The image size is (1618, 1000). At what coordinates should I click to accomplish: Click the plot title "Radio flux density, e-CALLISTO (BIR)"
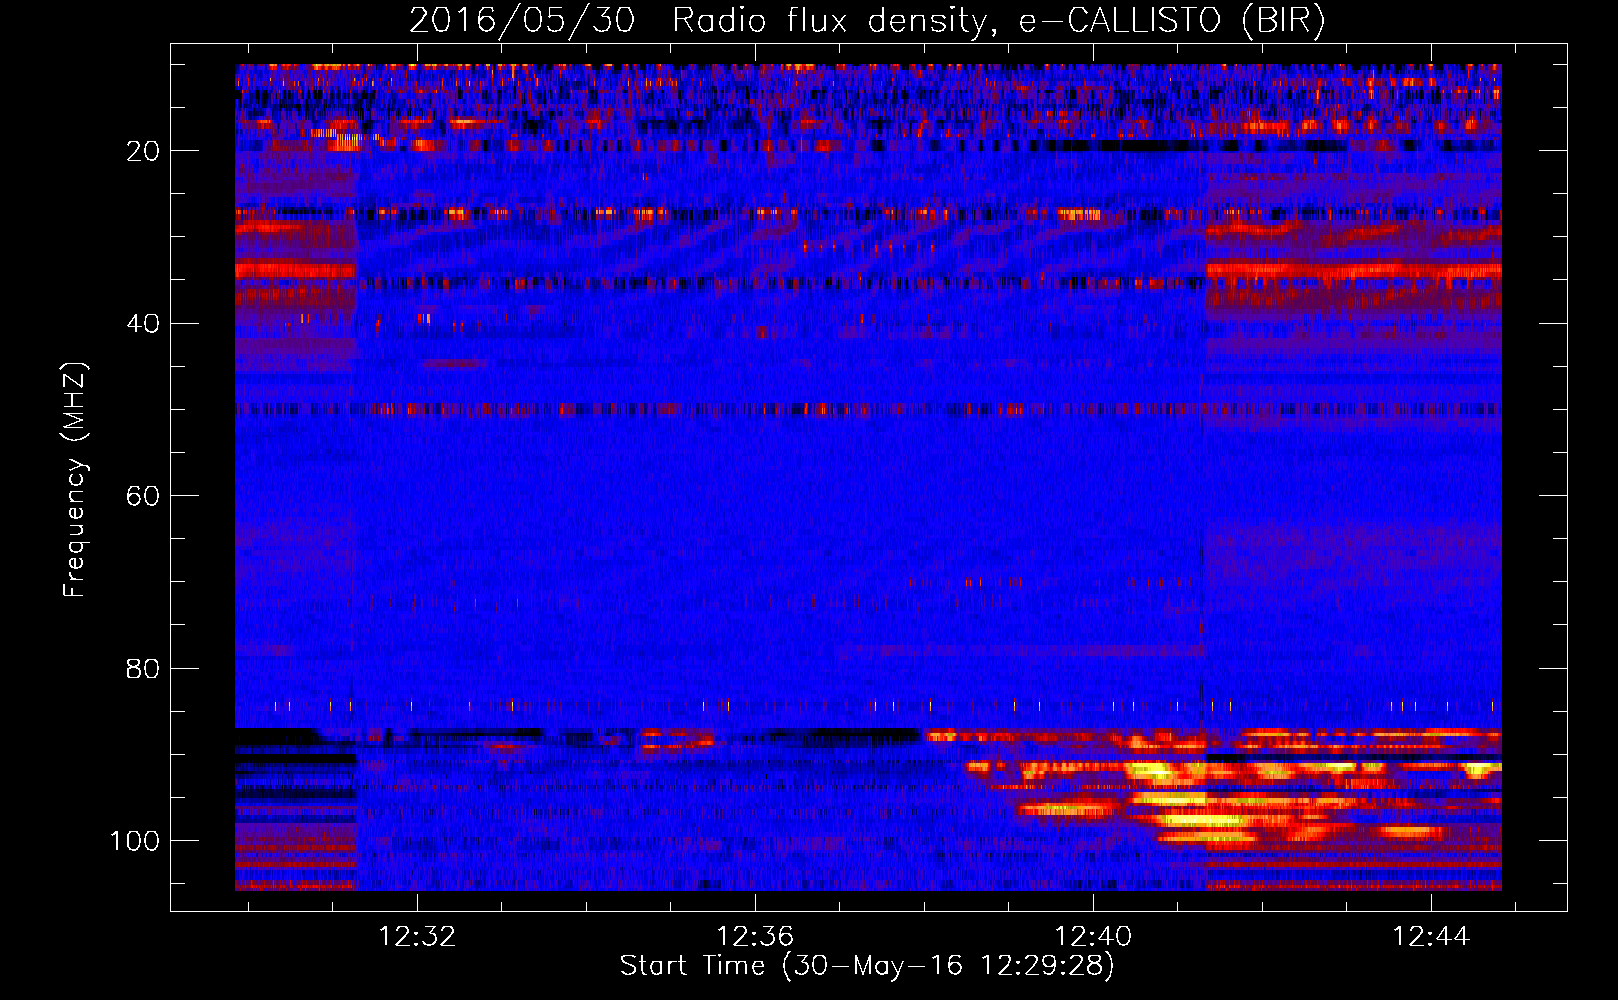click(999, 20)
